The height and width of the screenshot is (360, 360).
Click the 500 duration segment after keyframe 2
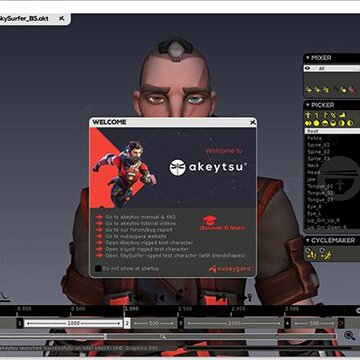pyautogui.click(x=154, y=323)
